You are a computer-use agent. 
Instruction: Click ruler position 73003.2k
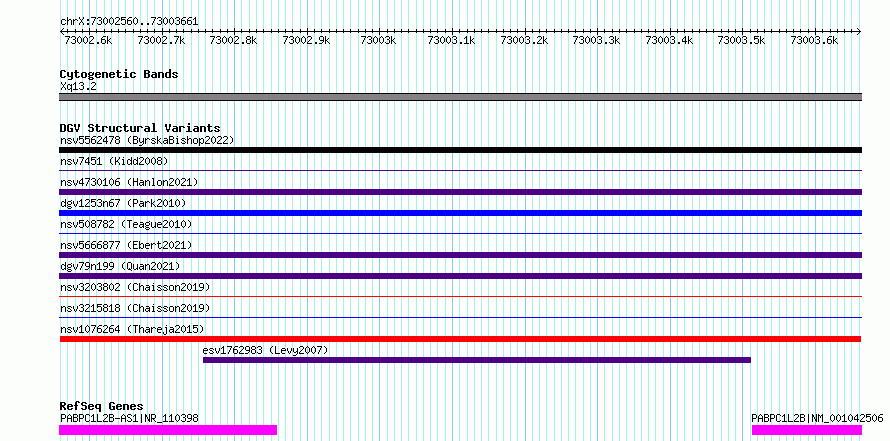[524, 40]
